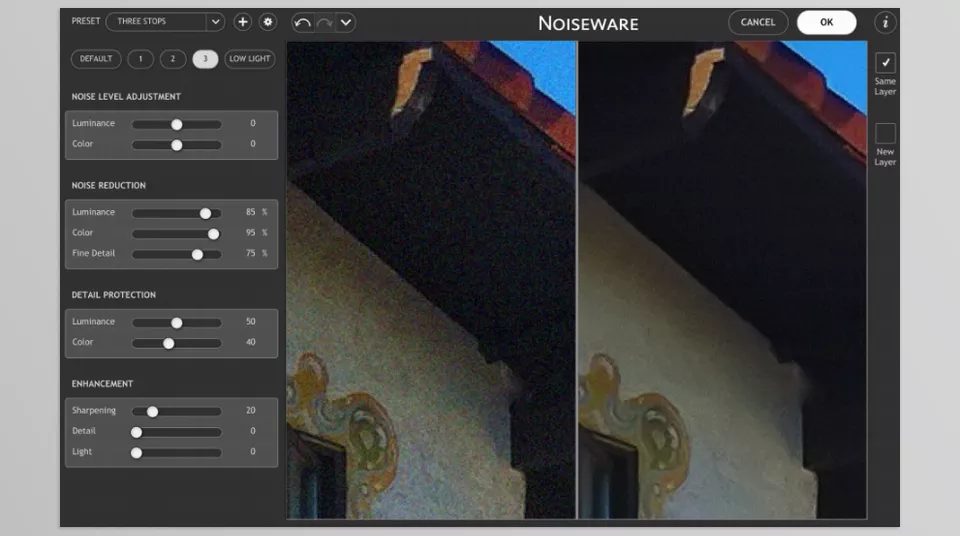Screen dimensions: 960x536
Task: Click the NOISE REDUCTION section heading
Action: click(108, 186)
